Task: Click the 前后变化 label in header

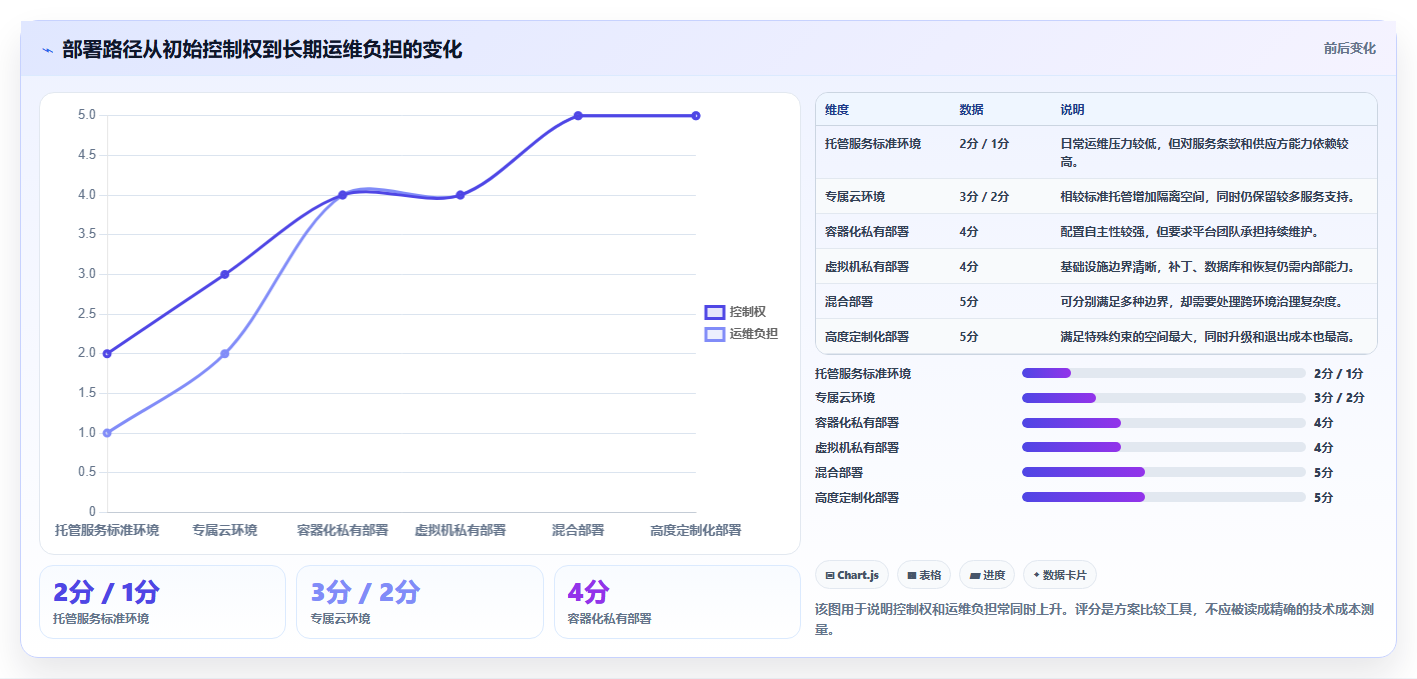Action: [1349, 48]
